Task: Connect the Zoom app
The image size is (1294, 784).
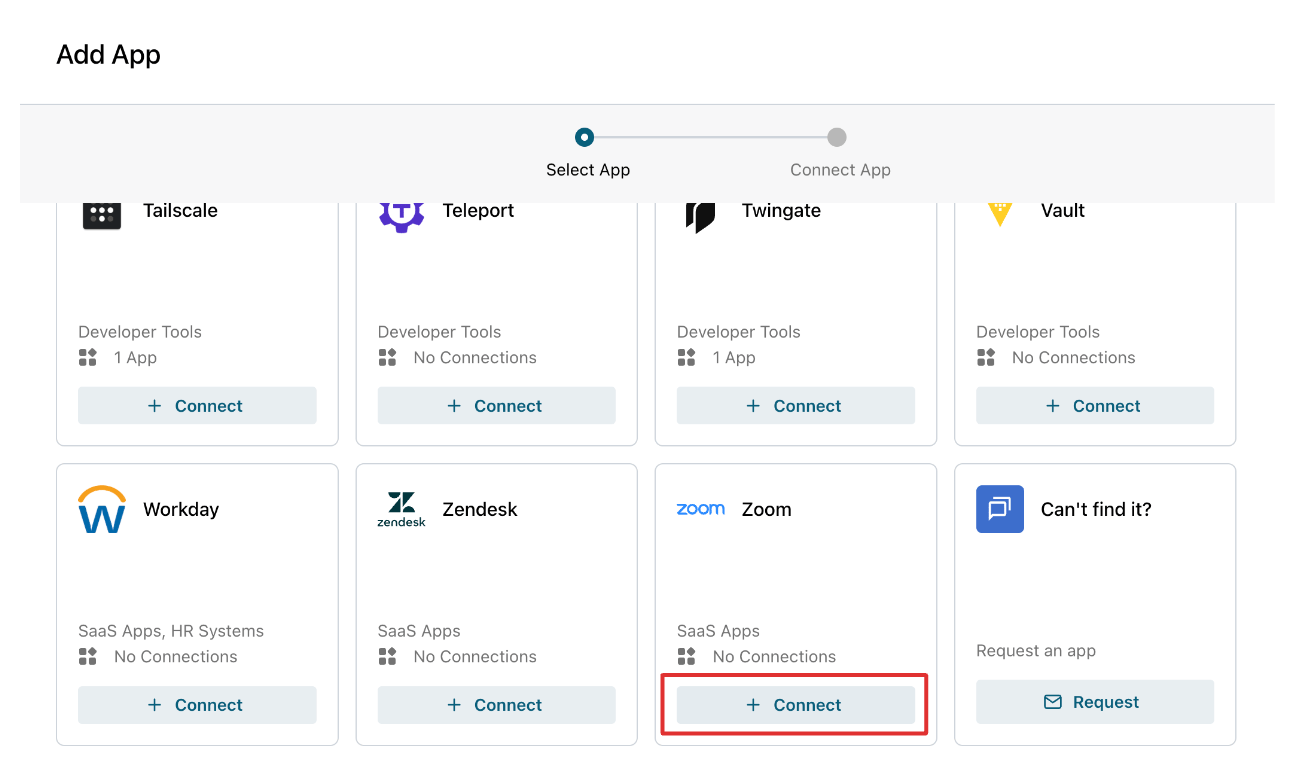Action: tap(796, 705)
